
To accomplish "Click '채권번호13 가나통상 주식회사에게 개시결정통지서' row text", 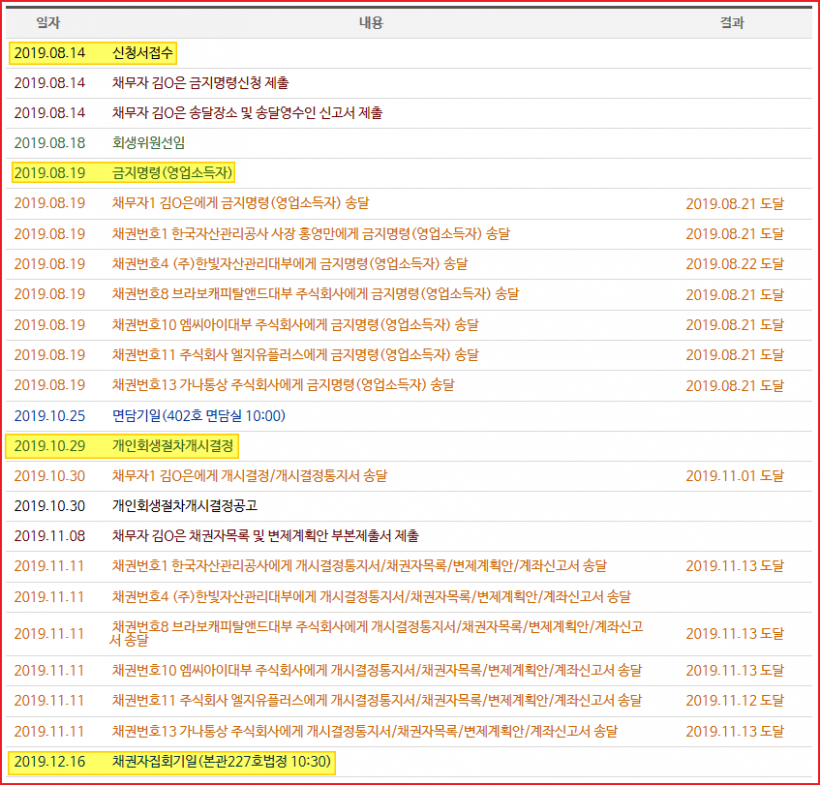I will 365,732.
